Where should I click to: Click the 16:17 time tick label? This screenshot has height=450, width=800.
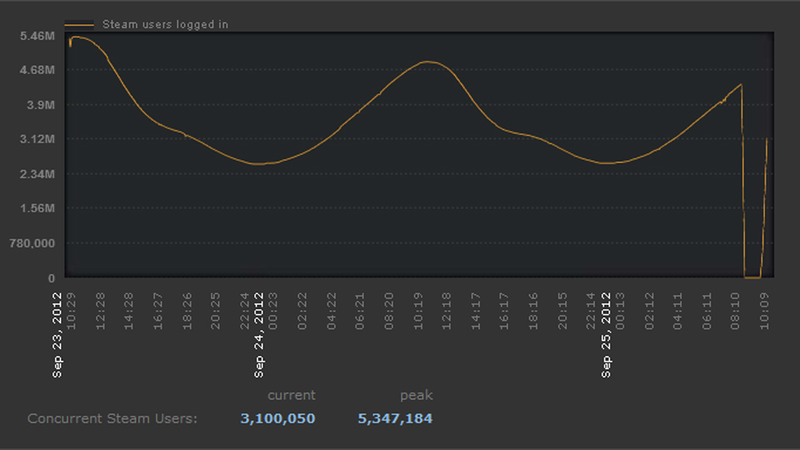[x=504, y=311]
